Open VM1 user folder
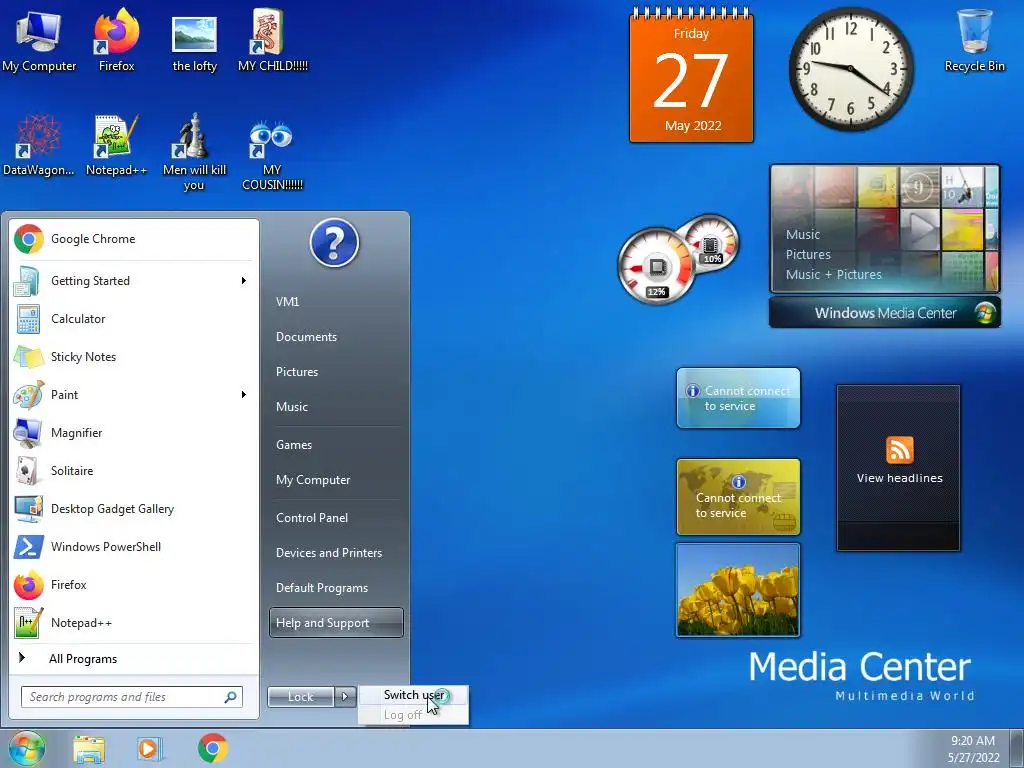 click(x=336, y=302)
